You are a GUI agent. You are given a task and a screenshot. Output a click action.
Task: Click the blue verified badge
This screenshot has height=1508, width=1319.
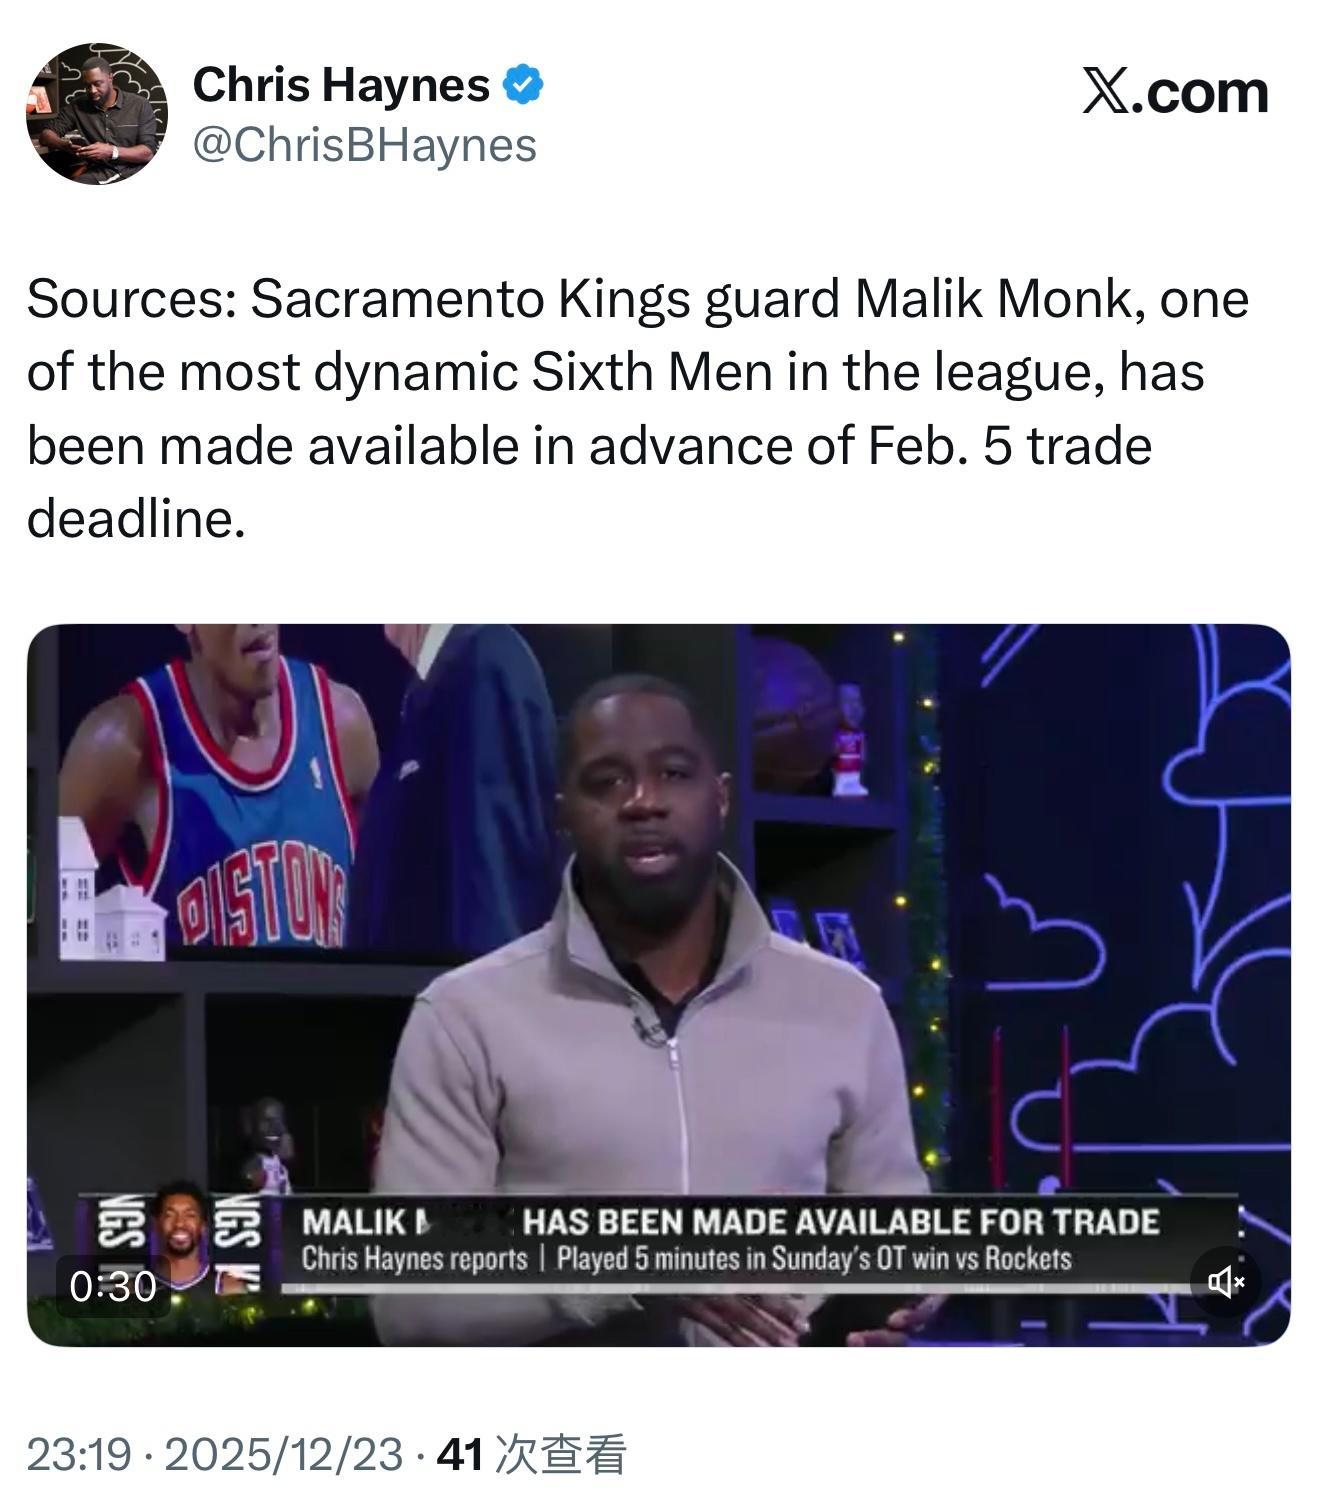(x=522, y=85)
